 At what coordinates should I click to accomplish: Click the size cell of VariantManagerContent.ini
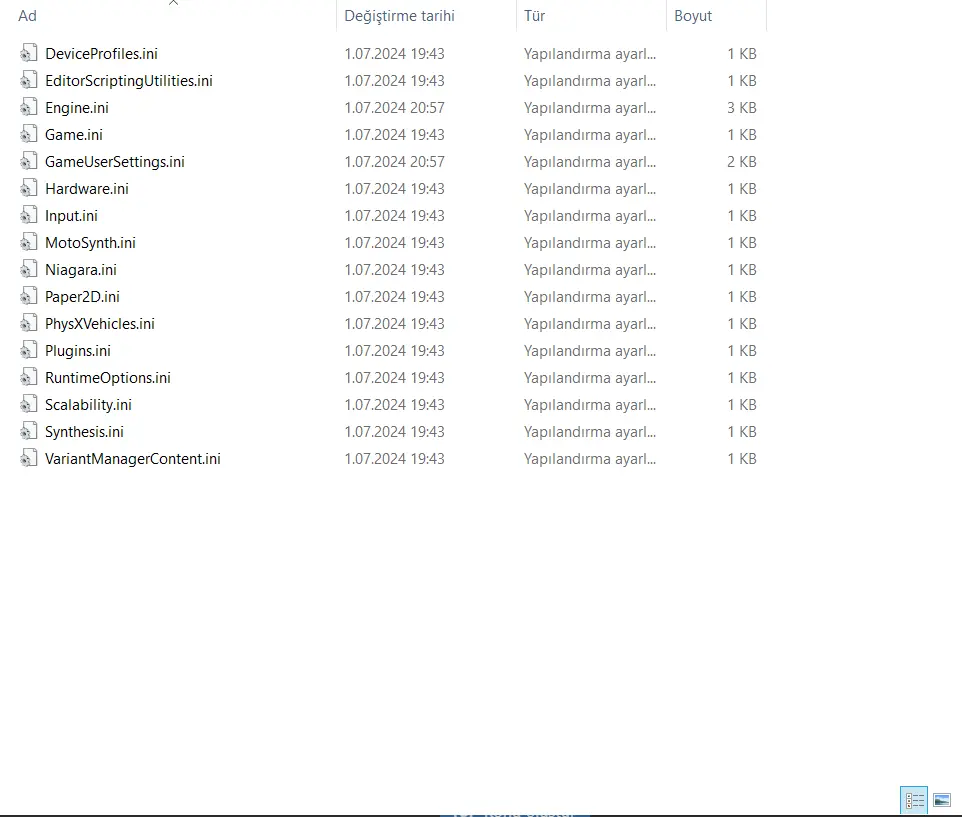[742, 459]
